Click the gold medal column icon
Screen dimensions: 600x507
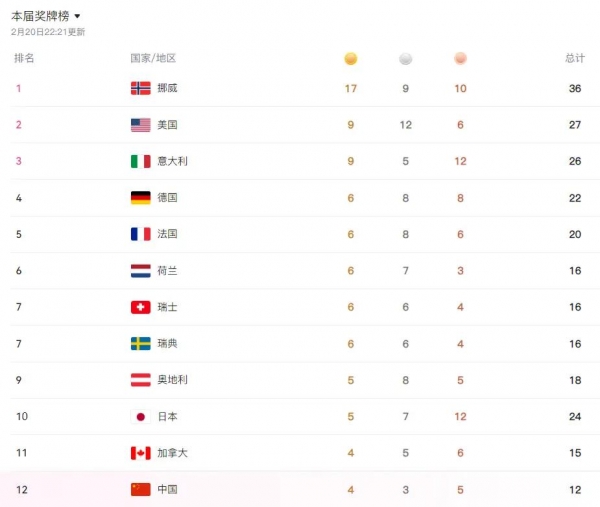point(350,59)
